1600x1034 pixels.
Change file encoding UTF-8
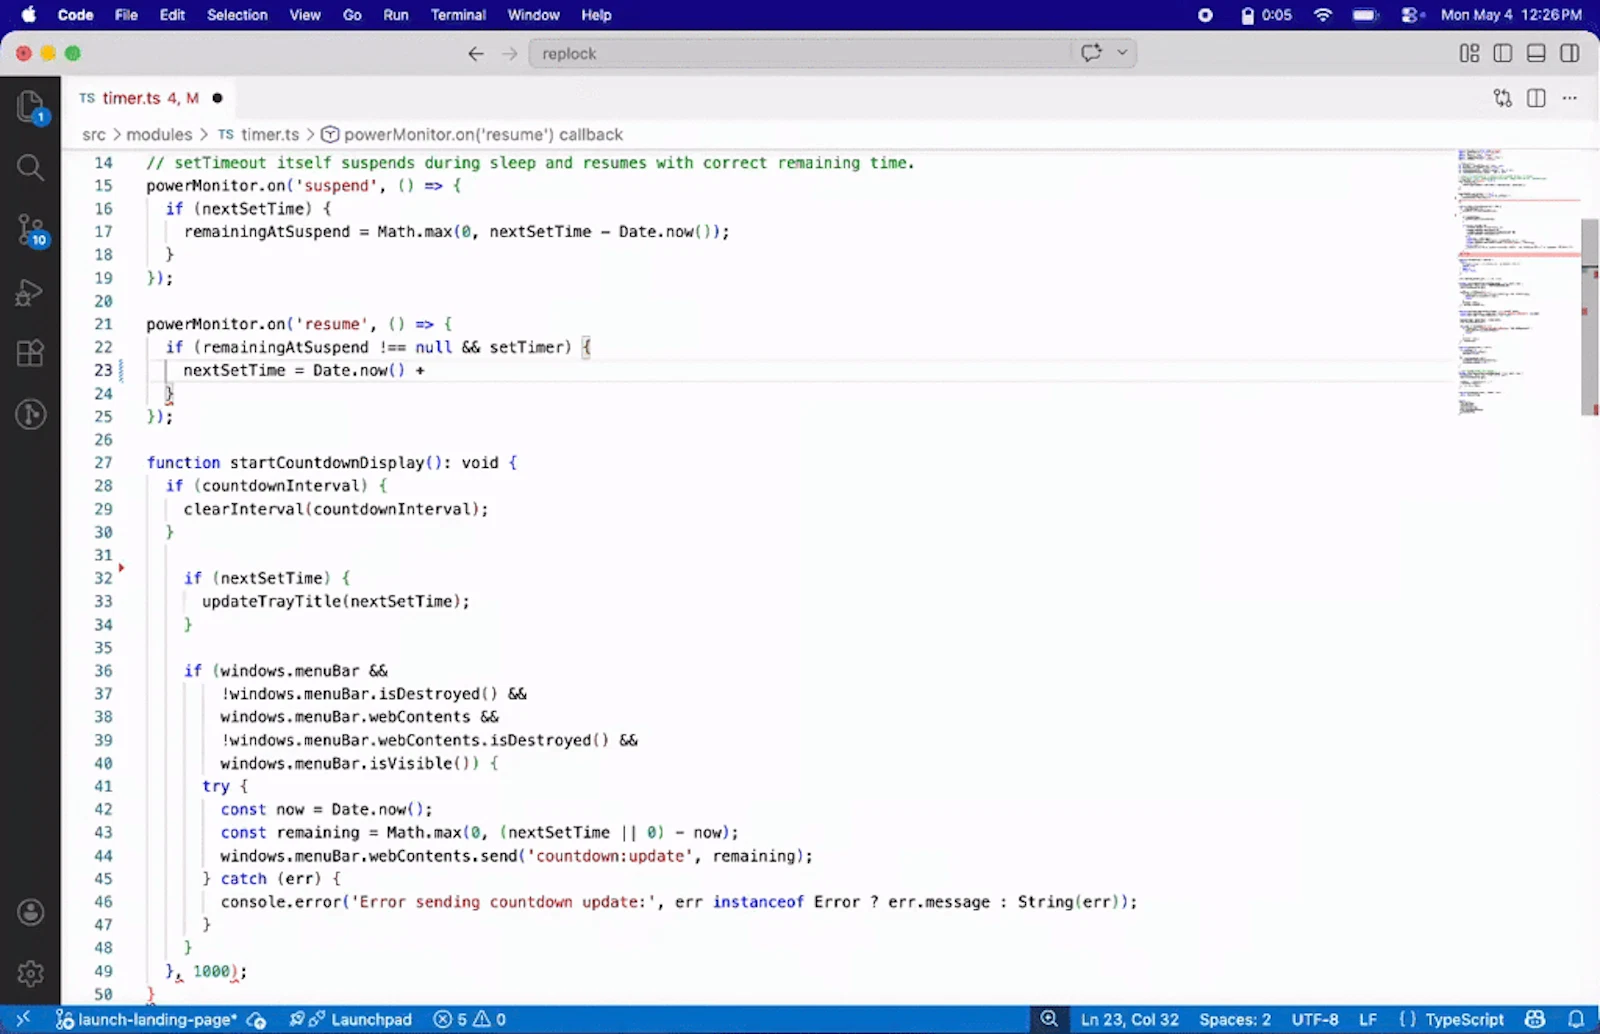pos(1315,1020)
